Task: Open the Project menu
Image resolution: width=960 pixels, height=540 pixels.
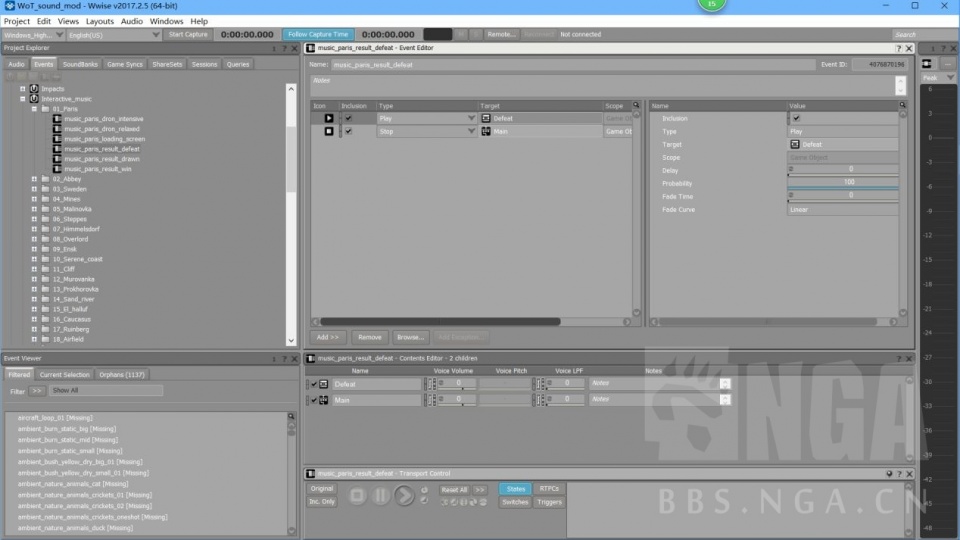Action: click(x=17, y=21)
